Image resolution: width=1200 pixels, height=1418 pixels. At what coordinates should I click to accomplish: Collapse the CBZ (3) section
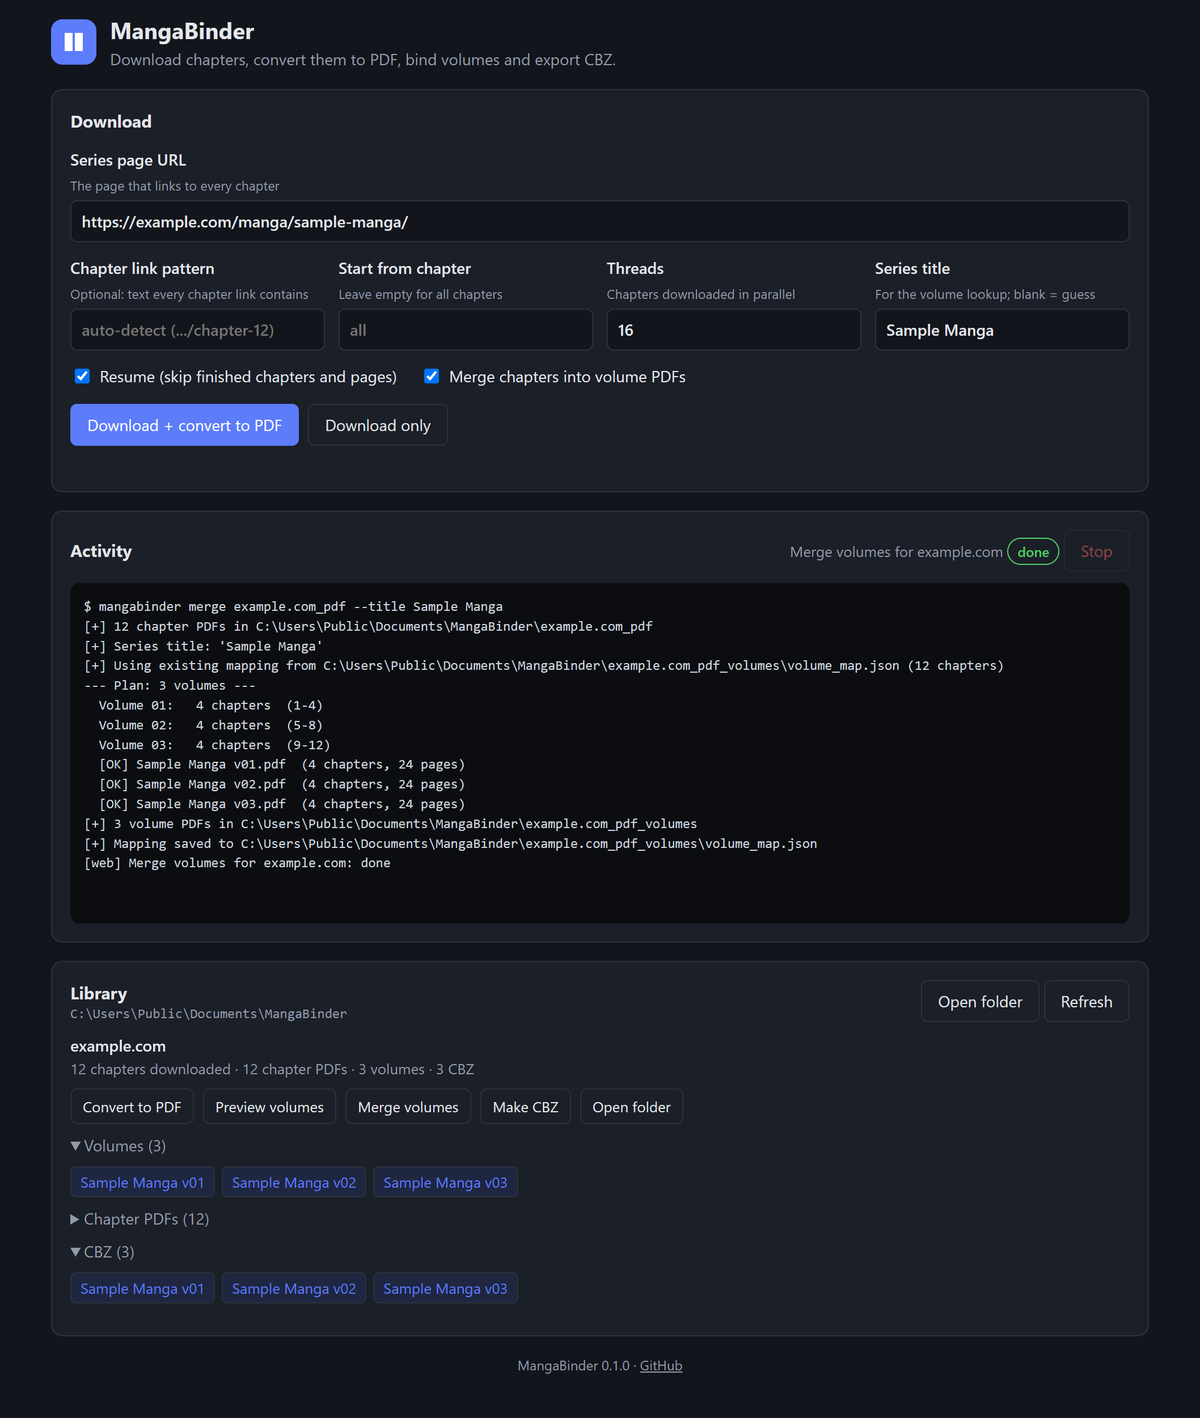pyautogui.click(x=102, y=1252)
